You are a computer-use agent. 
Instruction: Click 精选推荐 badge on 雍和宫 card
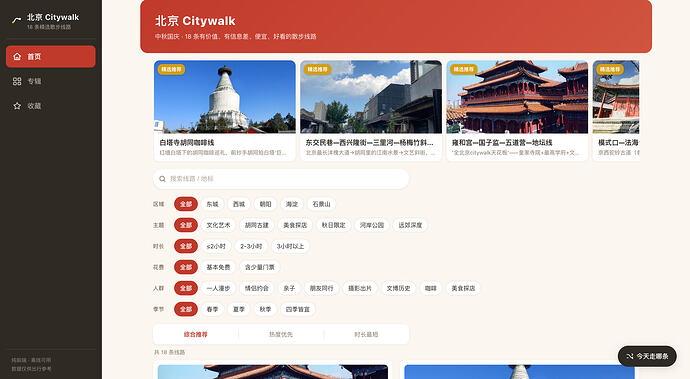(464, 69)
